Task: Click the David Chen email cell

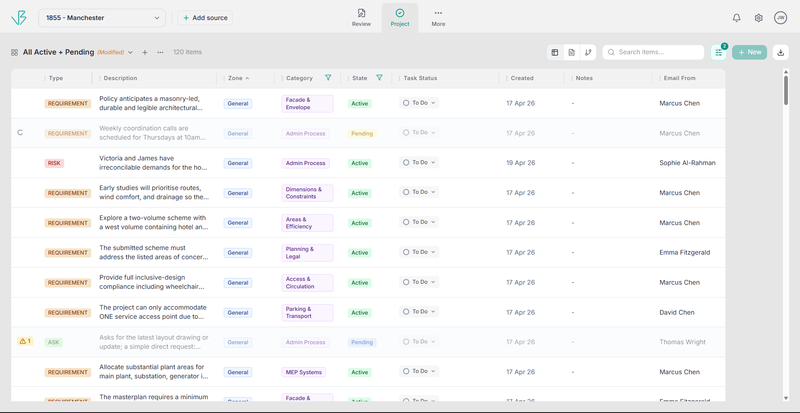Action: tap(677, 312)
